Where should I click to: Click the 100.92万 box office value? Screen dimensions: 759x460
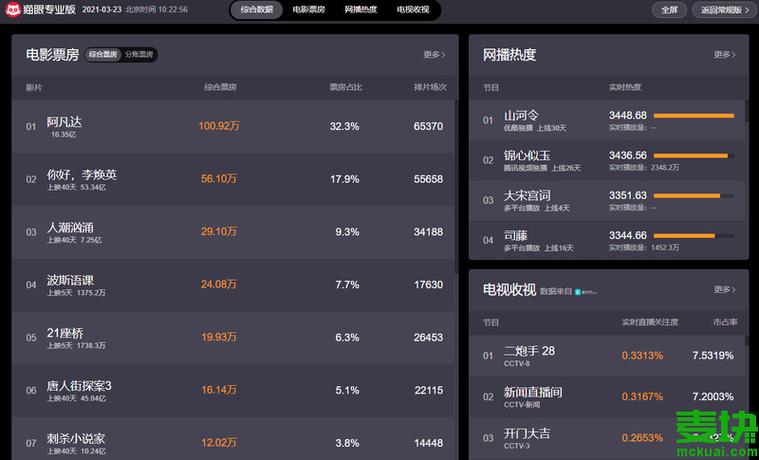click(219, 126)
